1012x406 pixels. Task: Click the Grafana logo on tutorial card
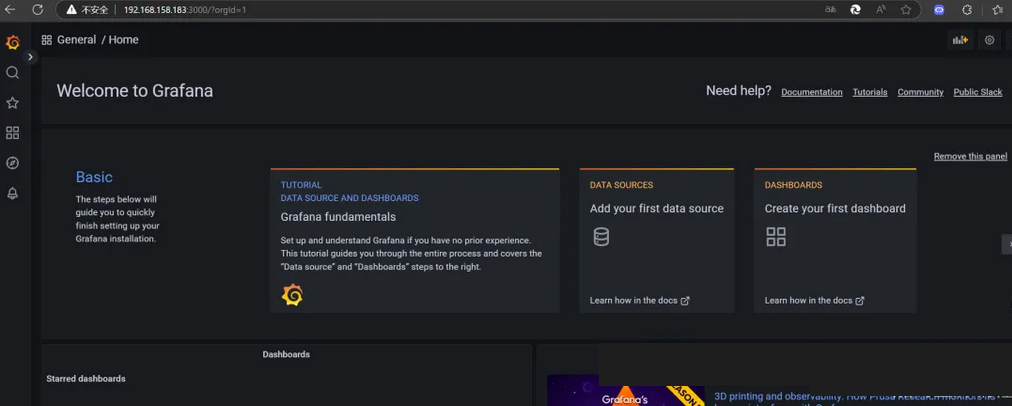click(292, 294)
